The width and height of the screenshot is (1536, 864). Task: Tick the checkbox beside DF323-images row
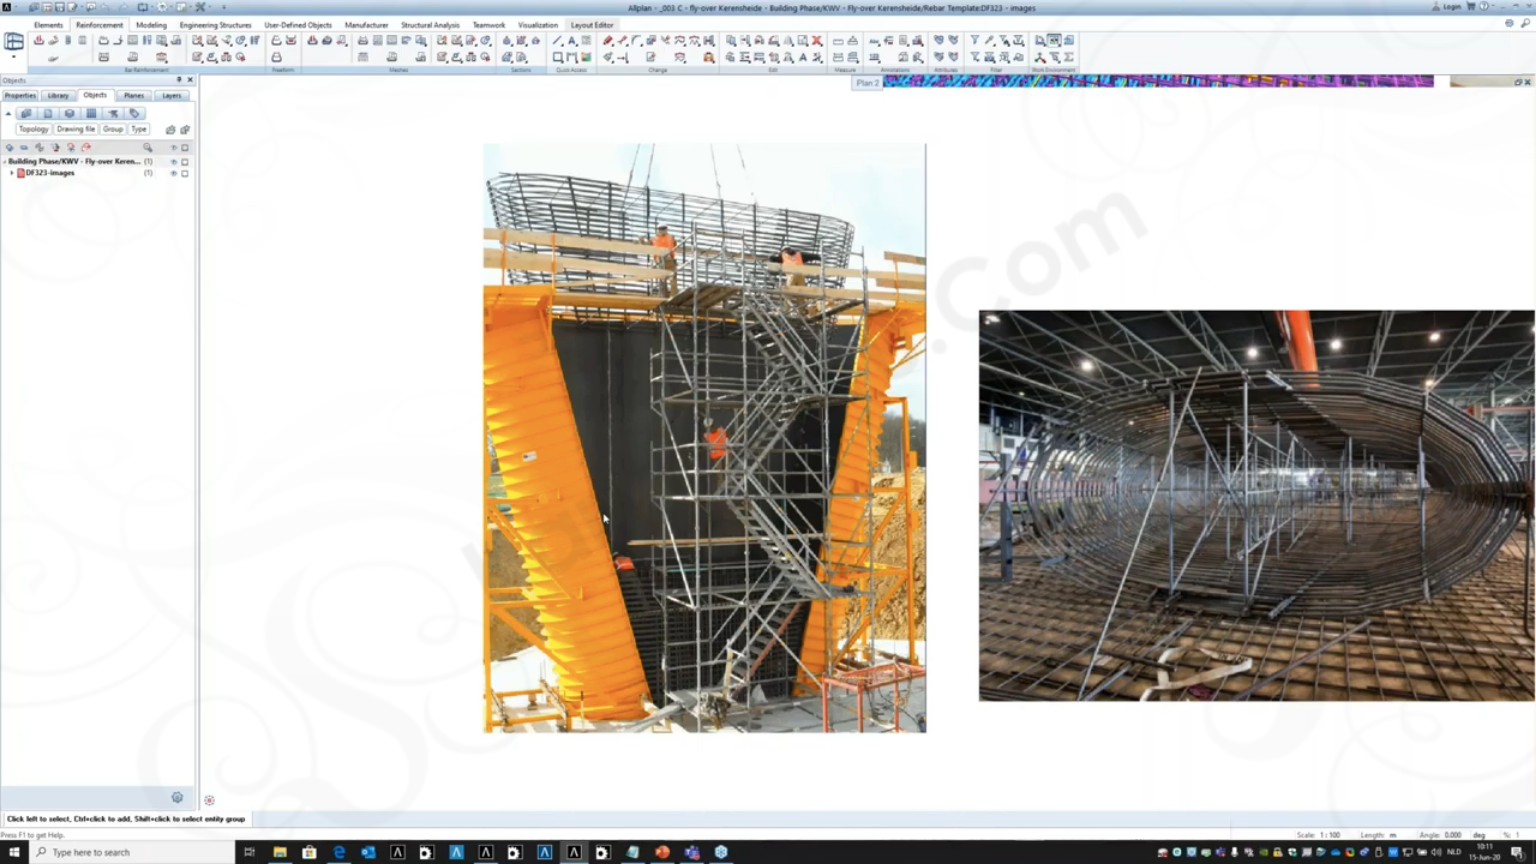(x=185, y=173)
